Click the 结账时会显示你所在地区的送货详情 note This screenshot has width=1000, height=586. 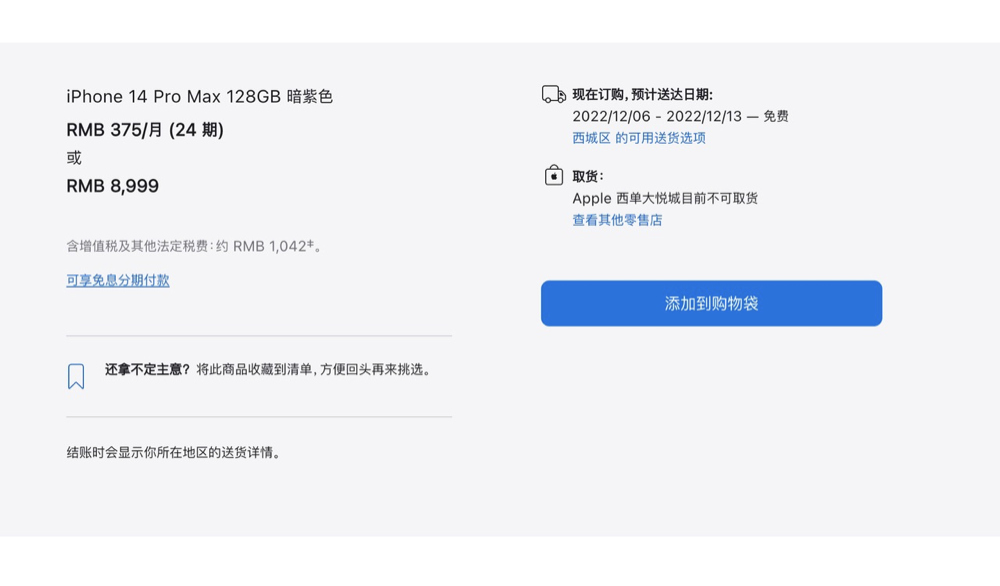175,453
